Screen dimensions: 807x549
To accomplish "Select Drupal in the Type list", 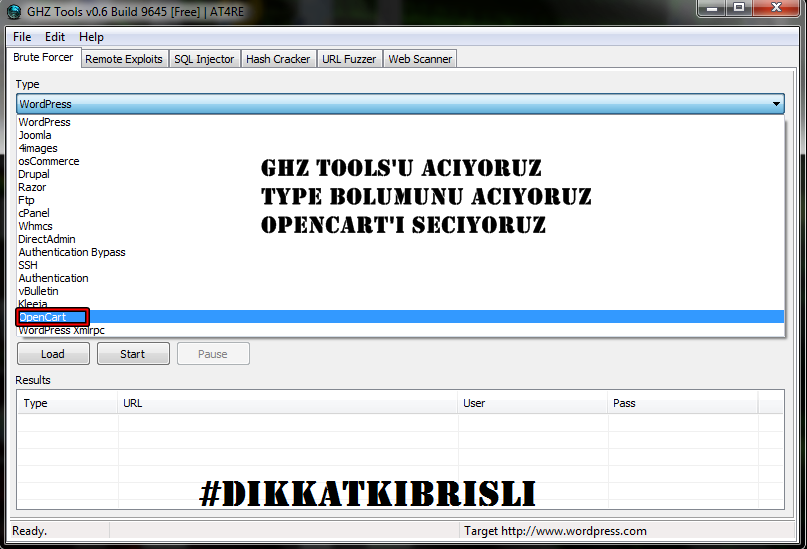I will click(401, 174).
